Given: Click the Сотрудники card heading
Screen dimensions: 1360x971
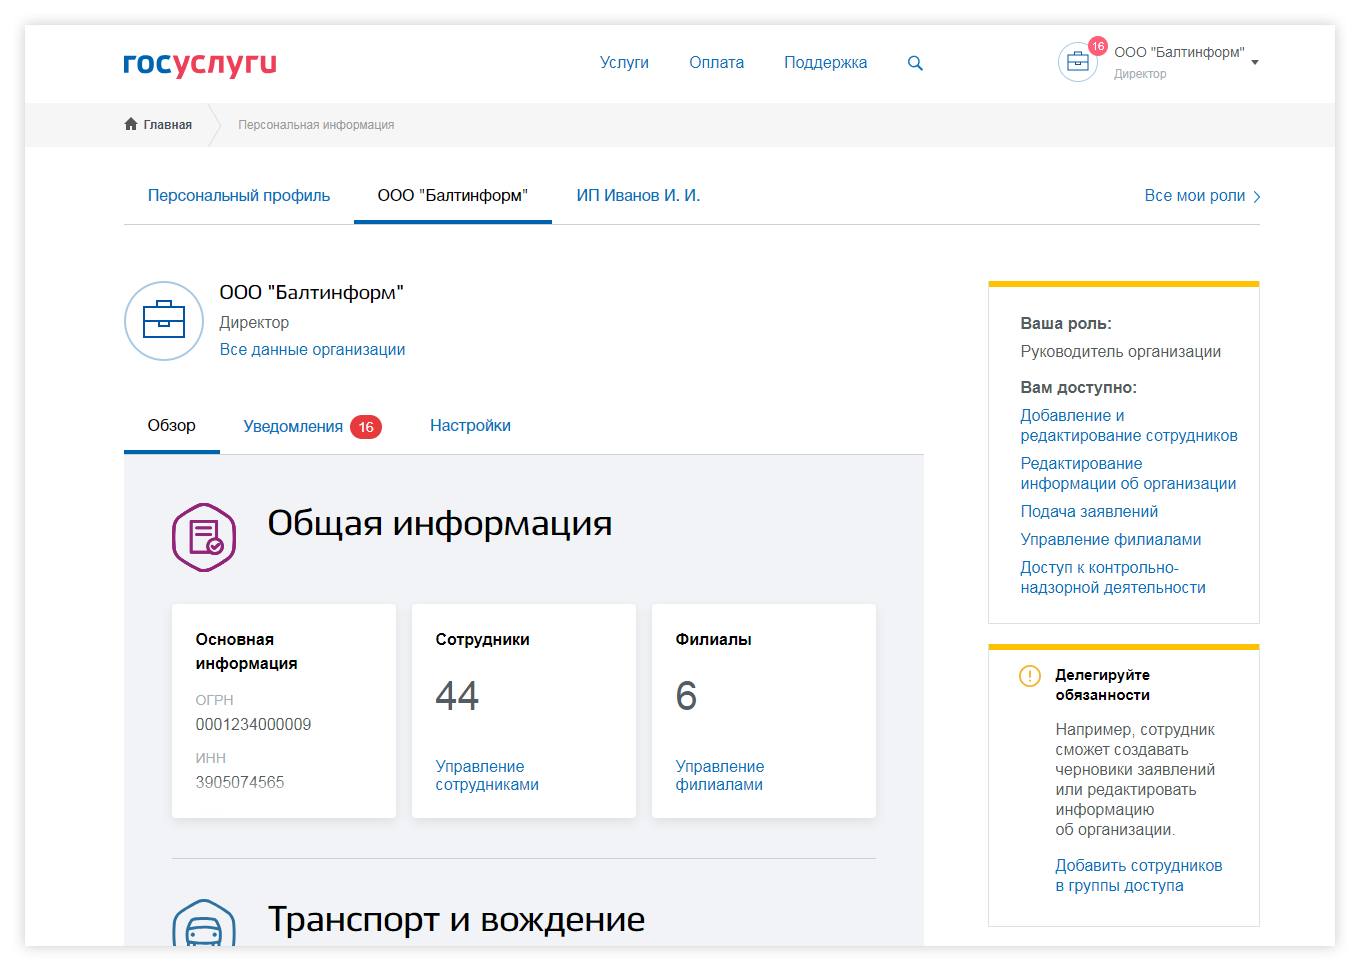Looking at the screenshot, I should tap(482, 640).
